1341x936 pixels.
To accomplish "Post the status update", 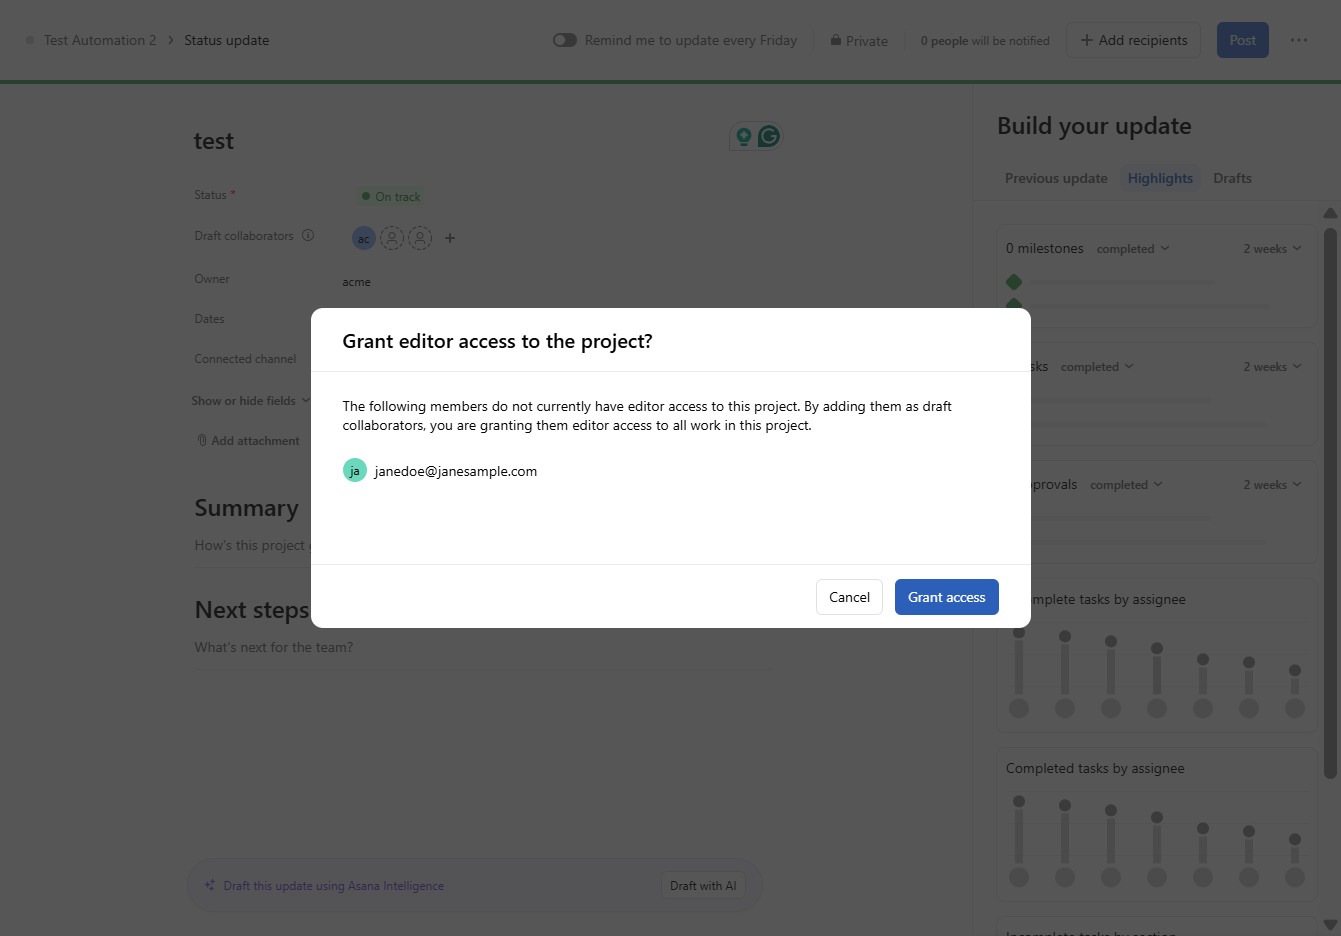I will (1242, 40).
